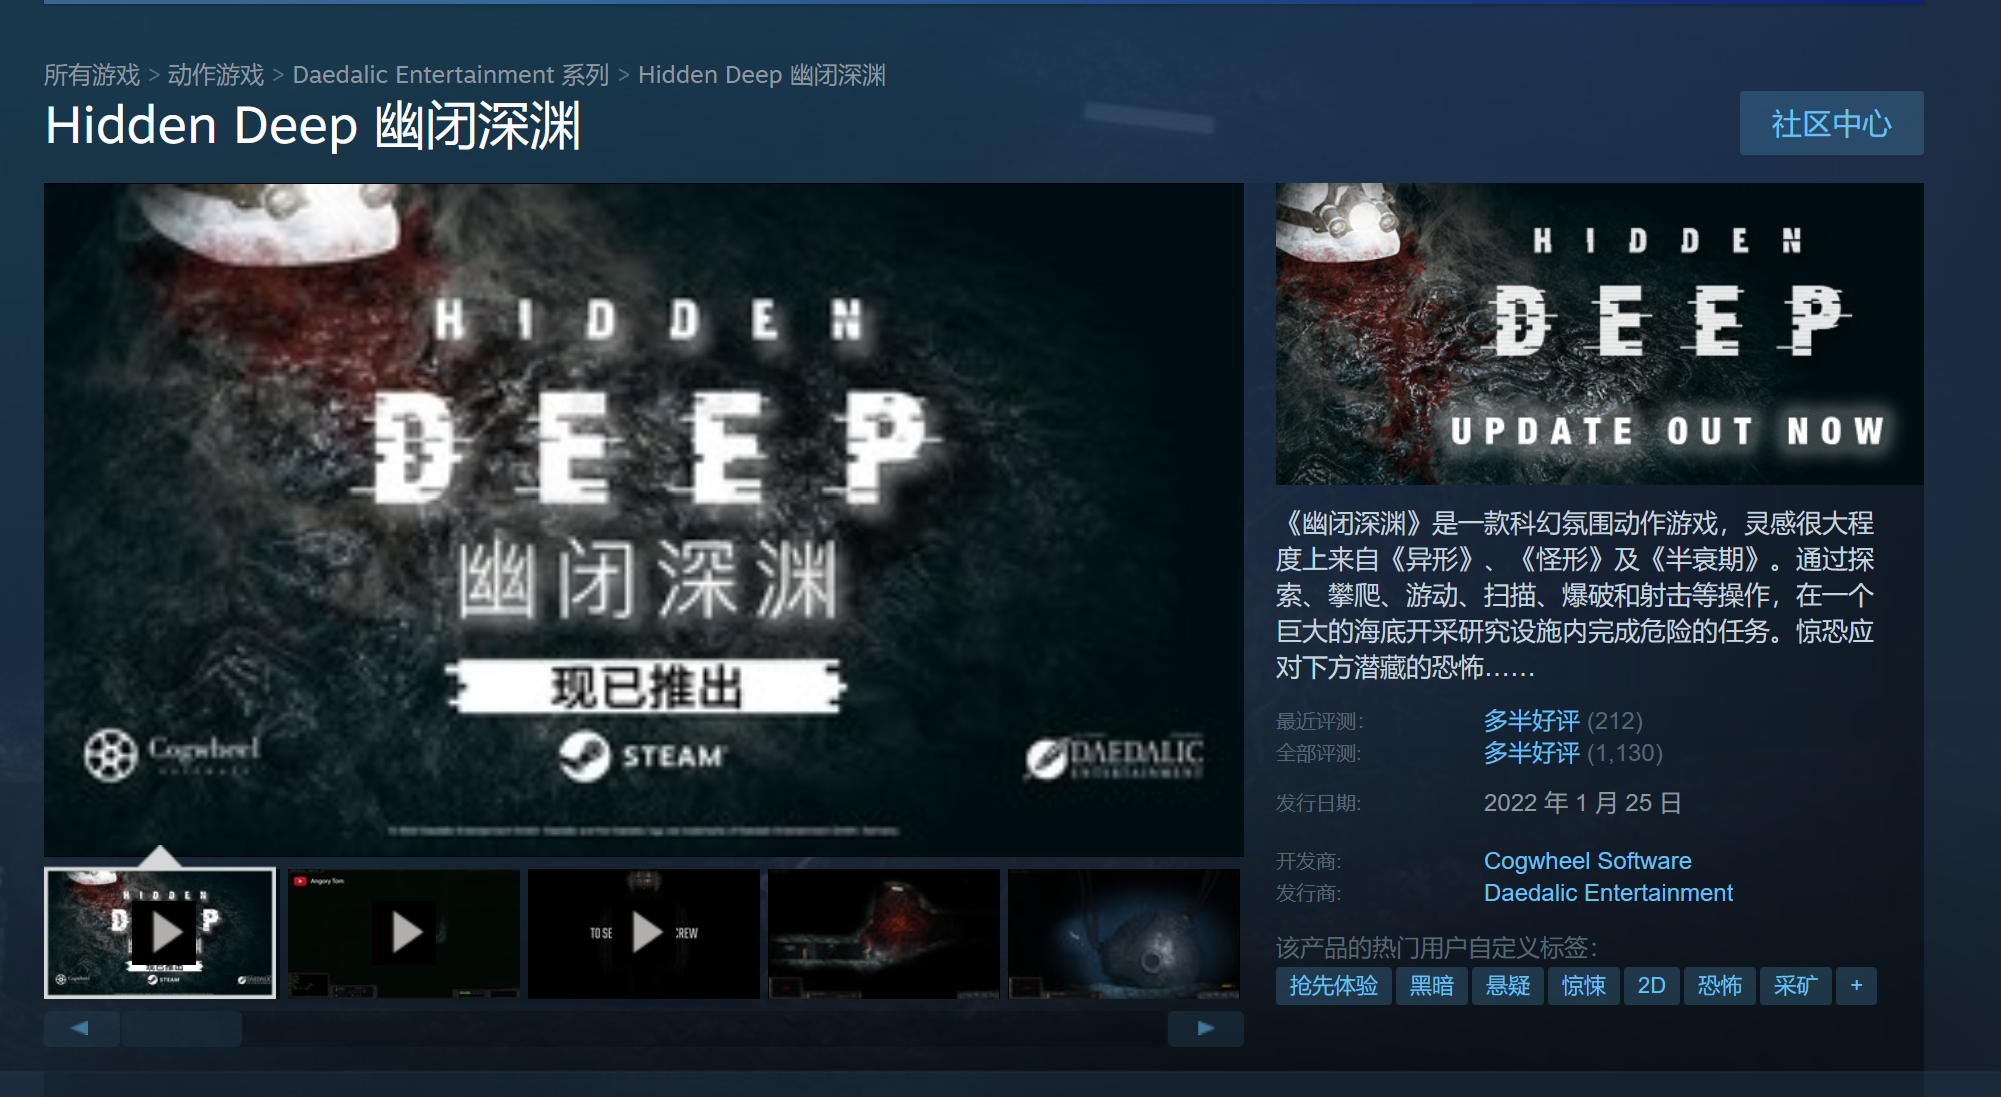Open publisher Daedalic Entertainment link

click(x=1608, y=893)
